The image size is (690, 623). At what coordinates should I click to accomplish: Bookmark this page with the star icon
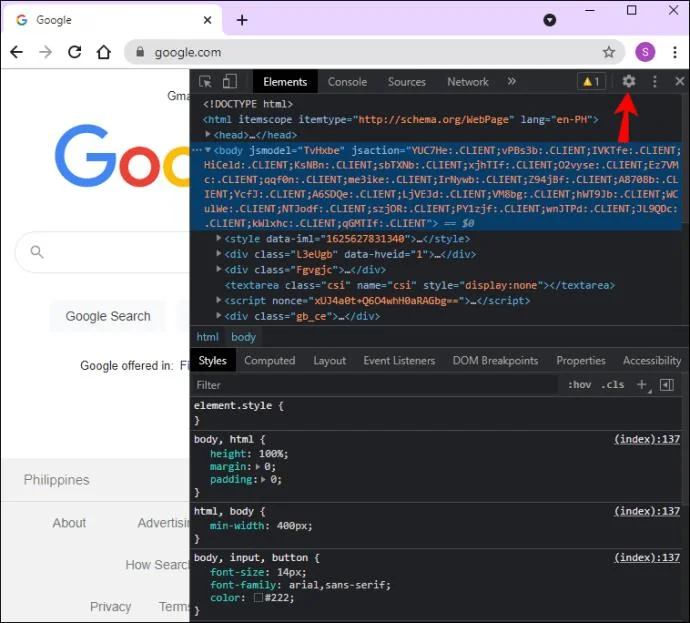[x=609, y=52]
